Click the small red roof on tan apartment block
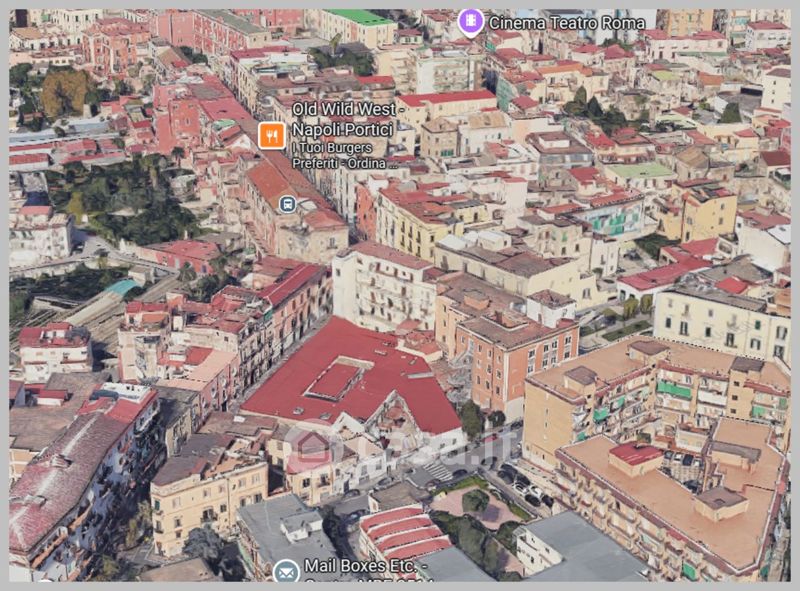800x591 pixels. coord(635,455)
